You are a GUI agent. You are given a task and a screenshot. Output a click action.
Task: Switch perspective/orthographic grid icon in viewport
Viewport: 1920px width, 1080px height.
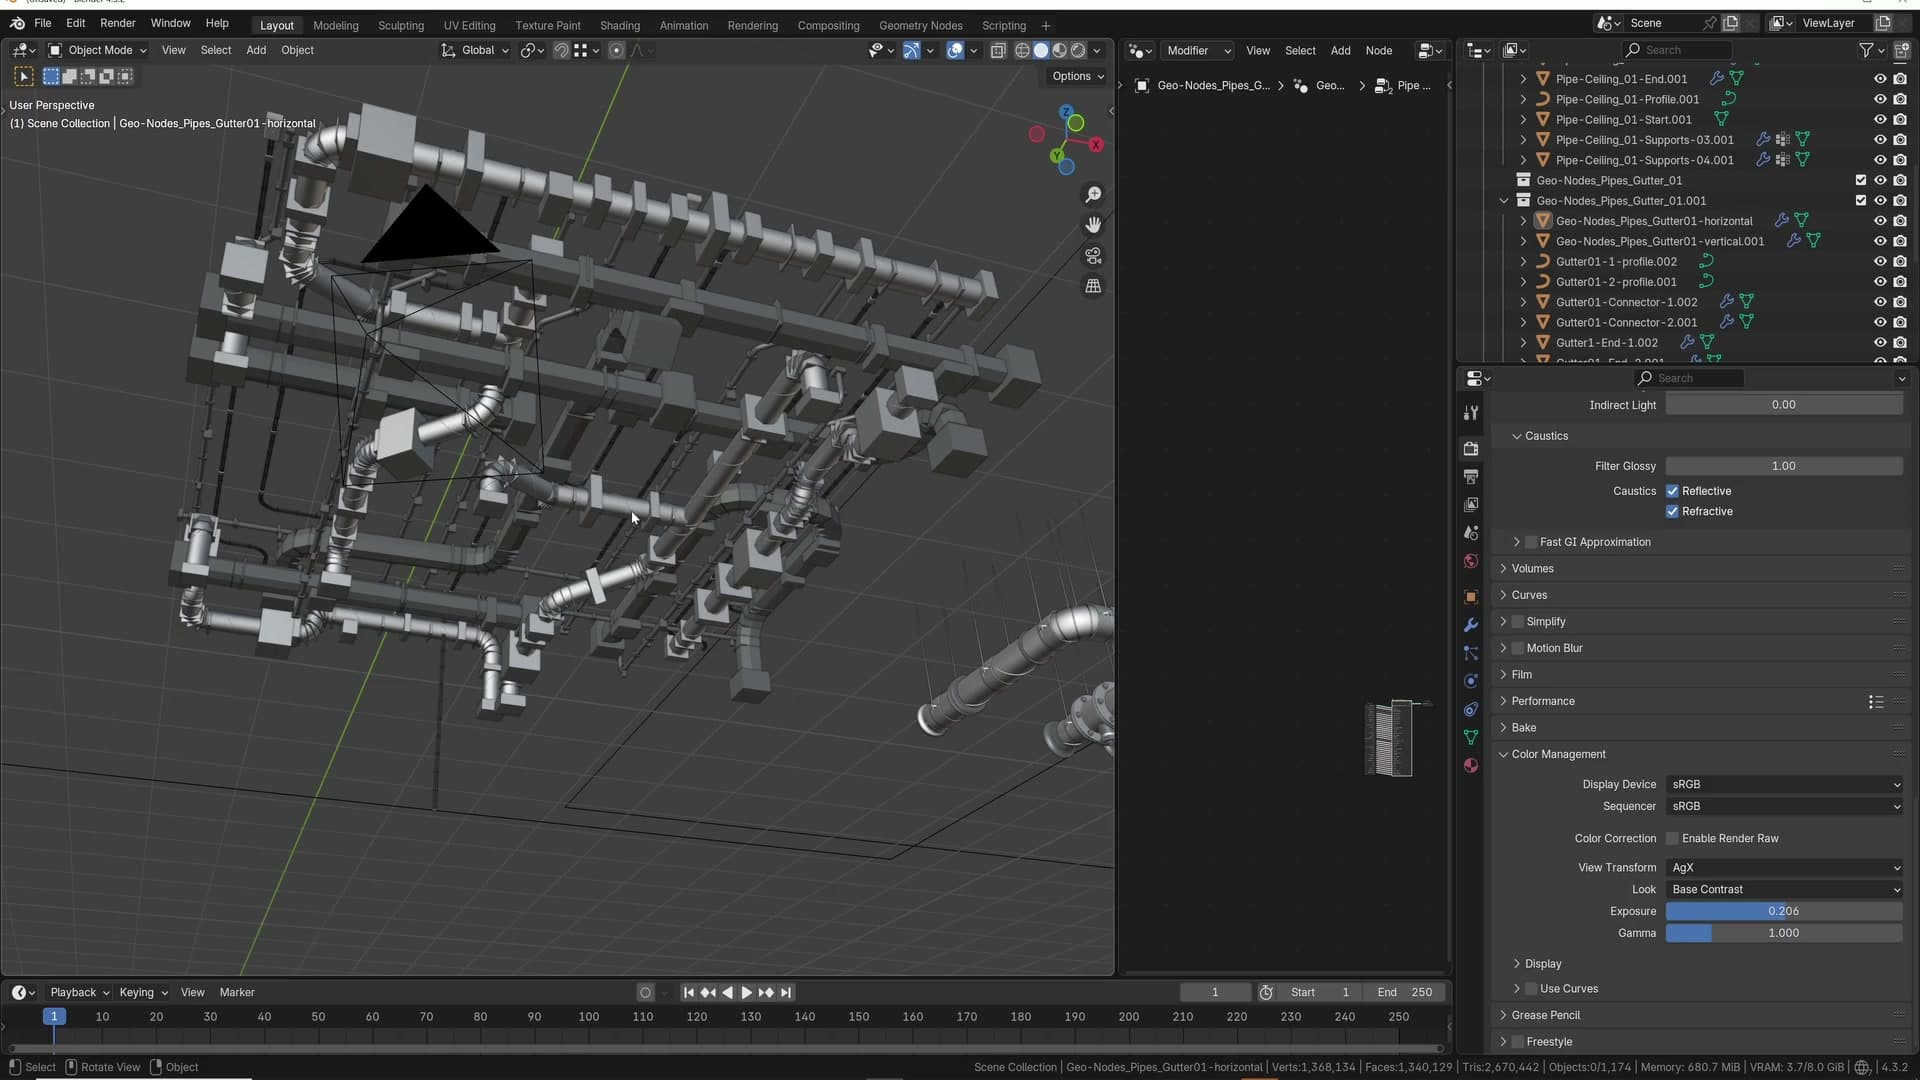coord(1093,286)
